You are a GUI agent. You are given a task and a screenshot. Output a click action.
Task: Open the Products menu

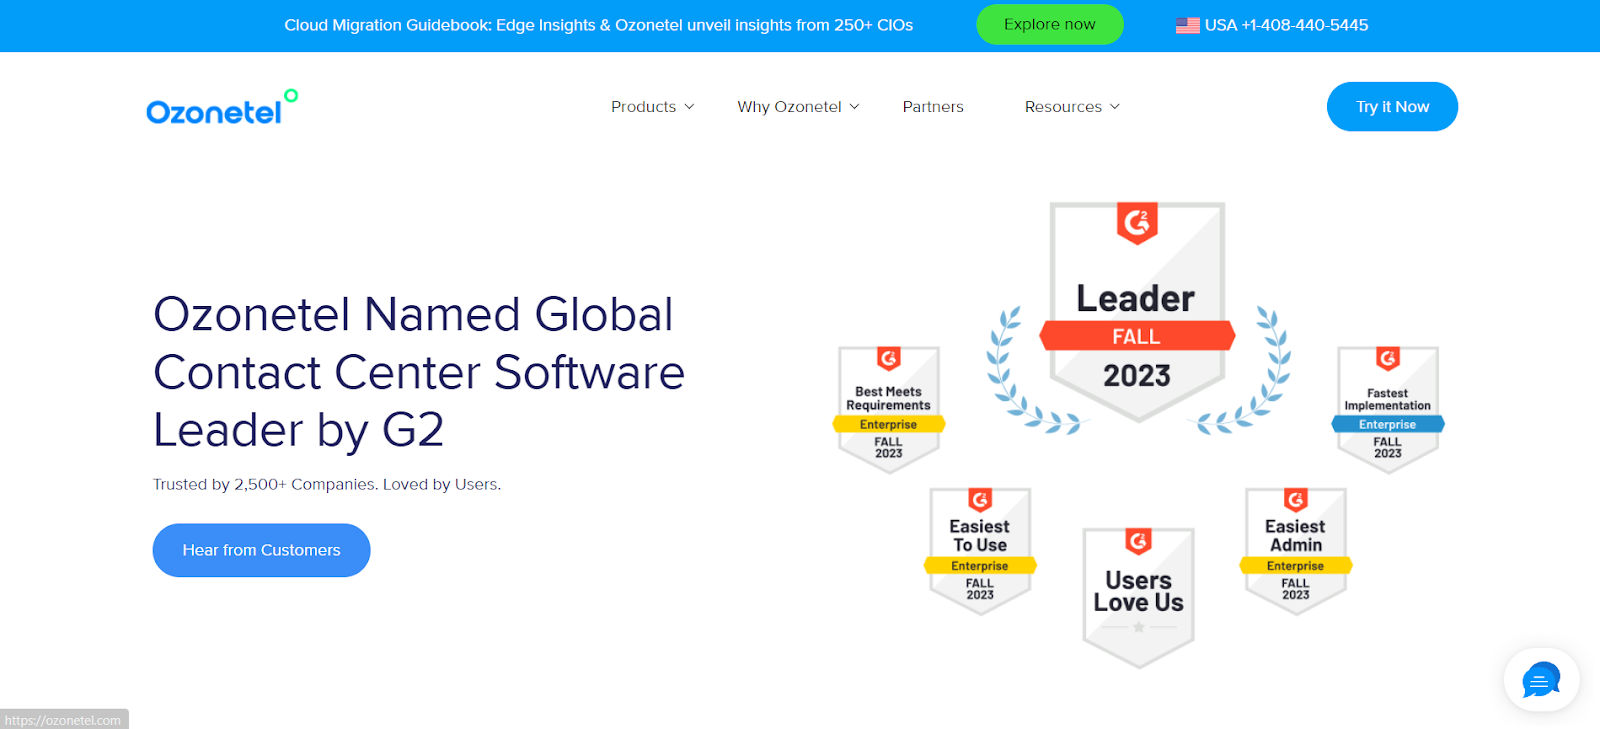(x=643, y=107)
